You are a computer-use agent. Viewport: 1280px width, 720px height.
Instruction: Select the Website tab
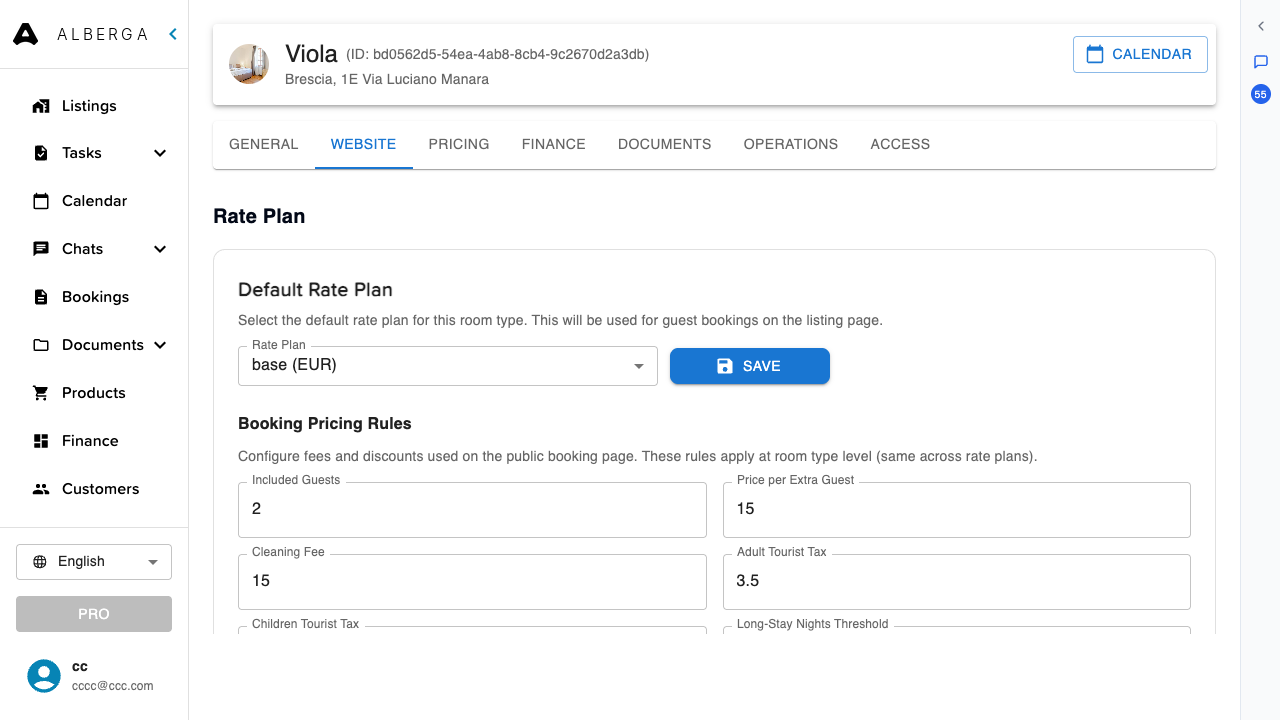click(x=364, y=144)
